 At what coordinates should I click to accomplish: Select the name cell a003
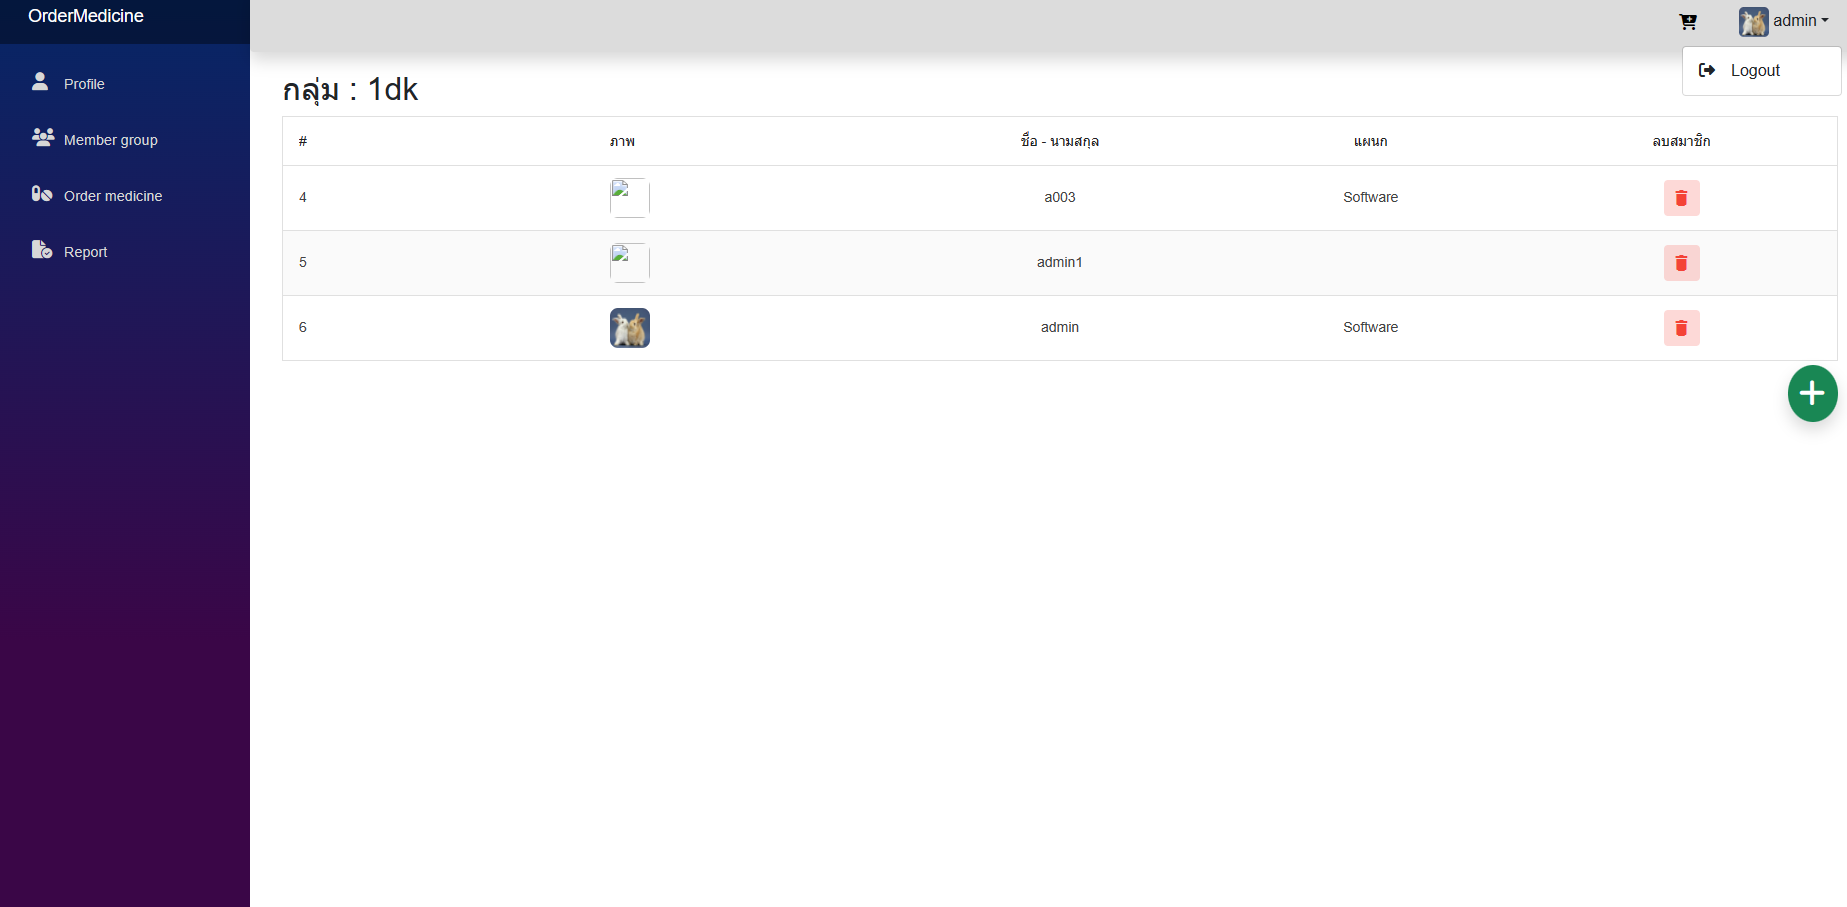1060,198
